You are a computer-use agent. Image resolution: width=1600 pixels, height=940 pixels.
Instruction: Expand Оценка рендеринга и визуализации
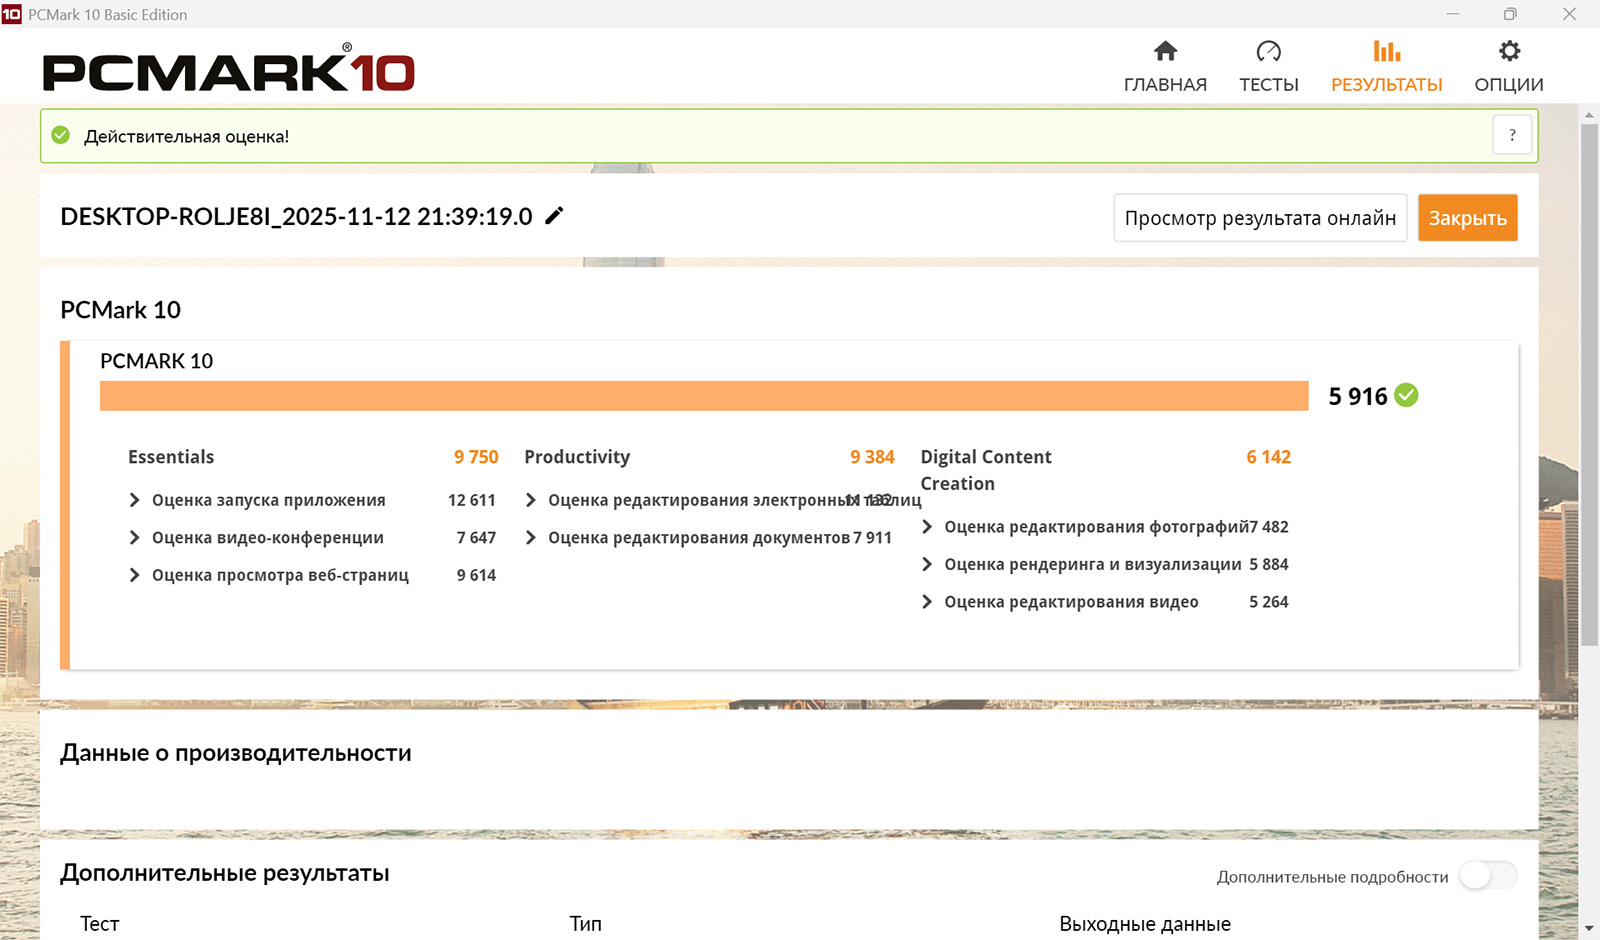coord(927,565)
